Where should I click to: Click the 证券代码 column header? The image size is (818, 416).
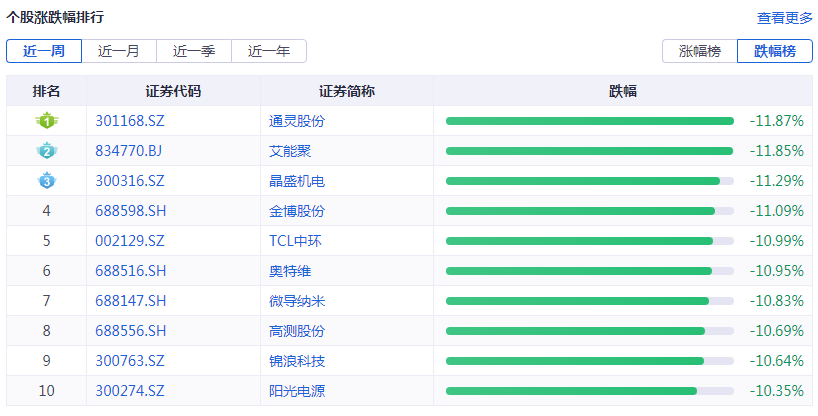click(173, 91)
